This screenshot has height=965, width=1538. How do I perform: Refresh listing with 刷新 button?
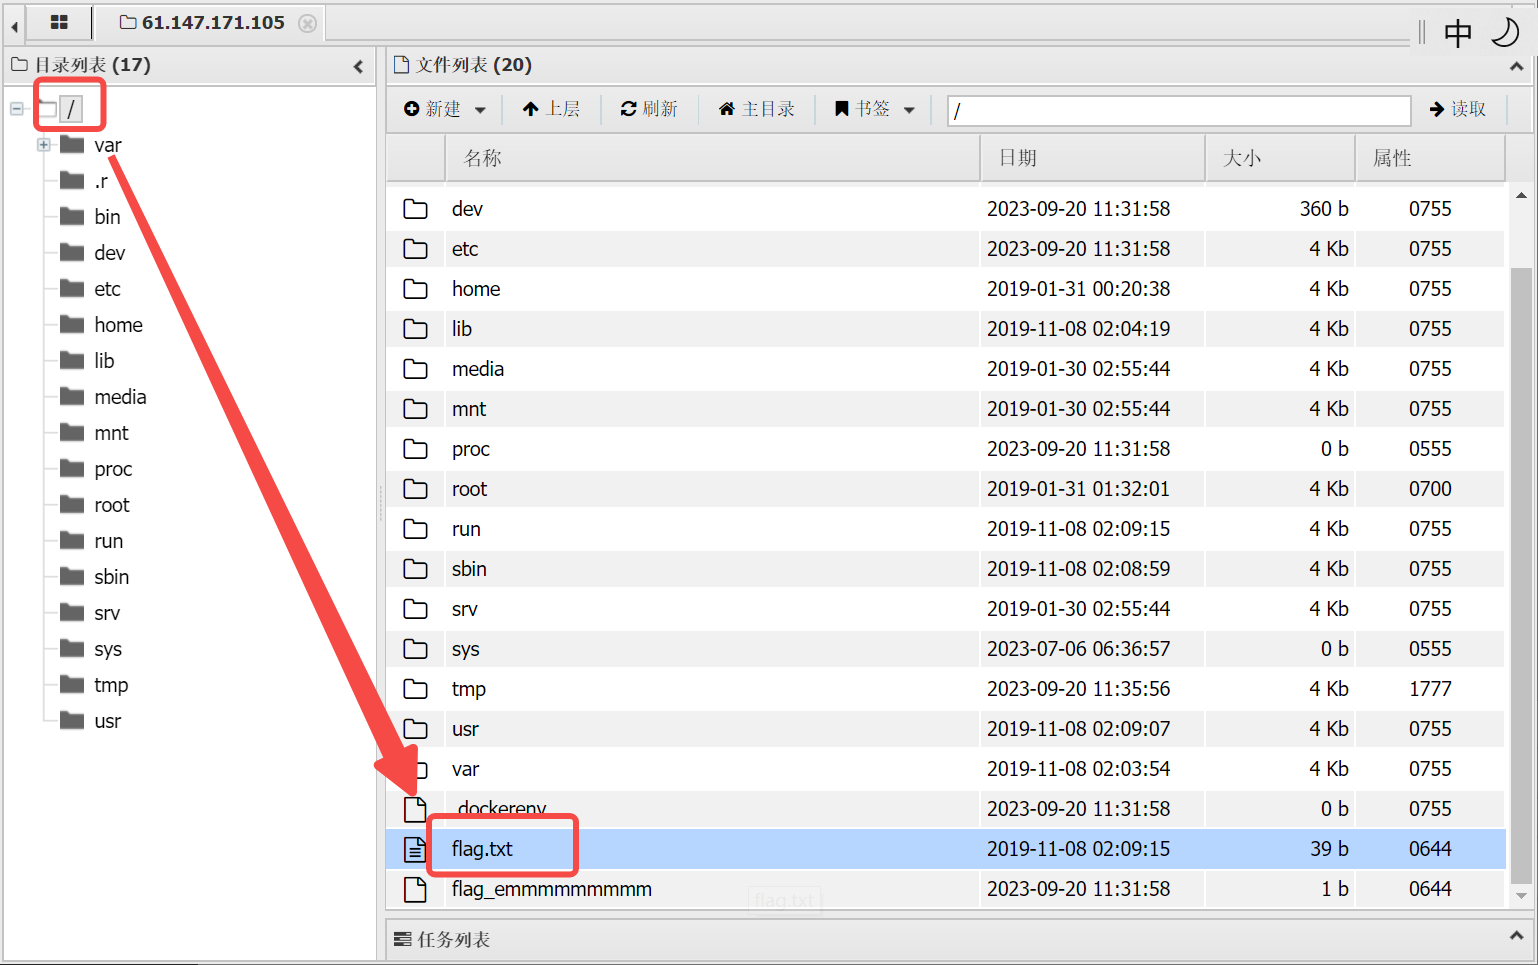coord(649,109)
